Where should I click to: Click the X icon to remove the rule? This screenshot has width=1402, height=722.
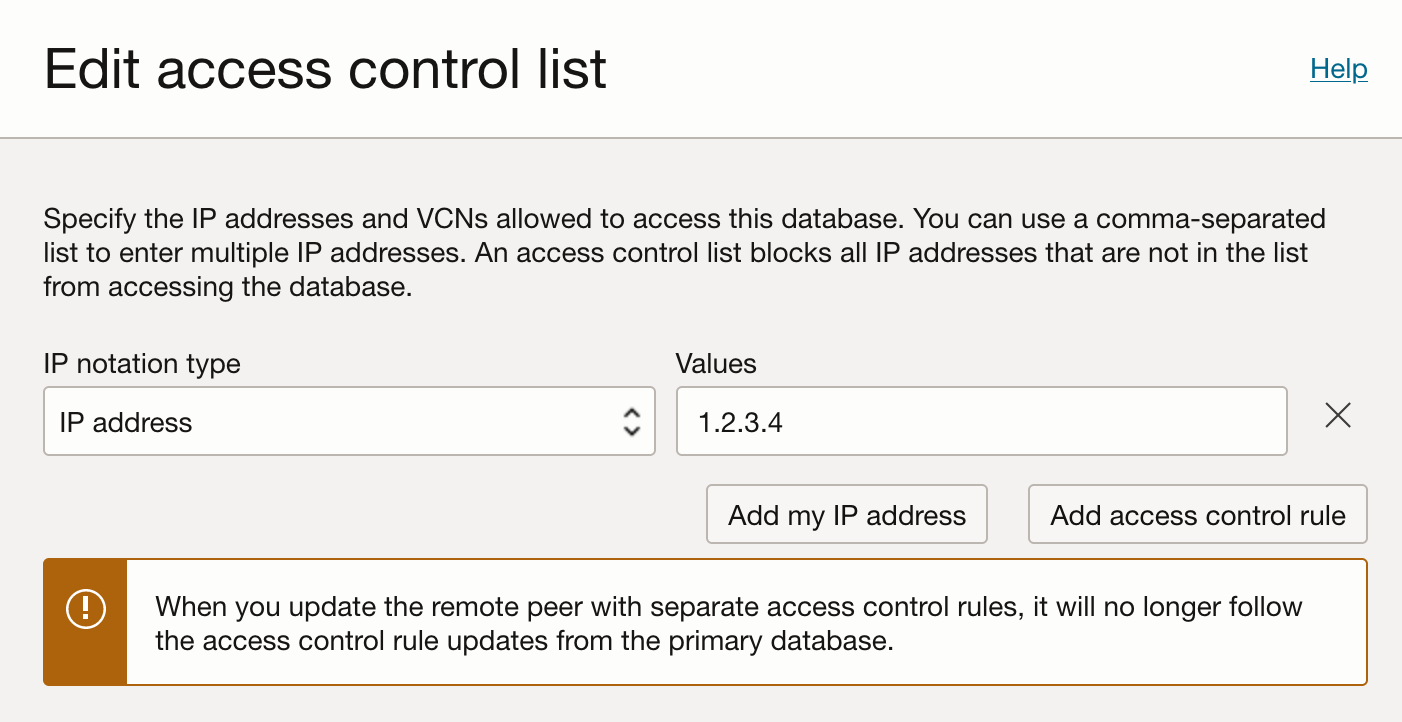point(1337,416)
